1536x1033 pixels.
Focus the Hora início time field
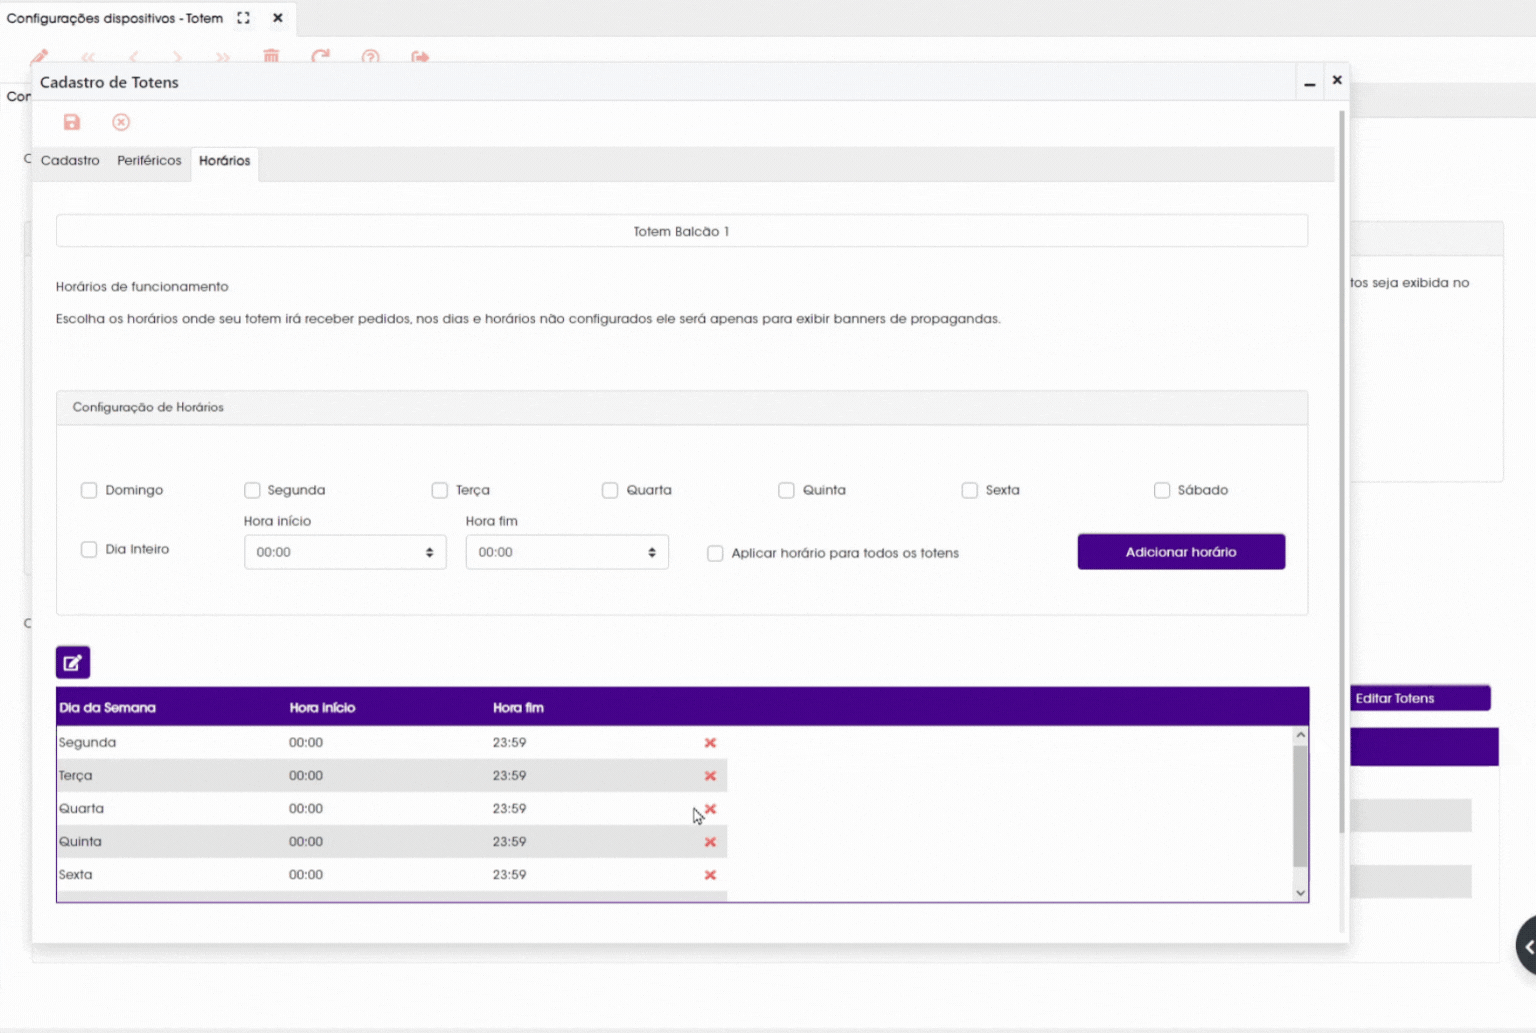click(345, 552)
